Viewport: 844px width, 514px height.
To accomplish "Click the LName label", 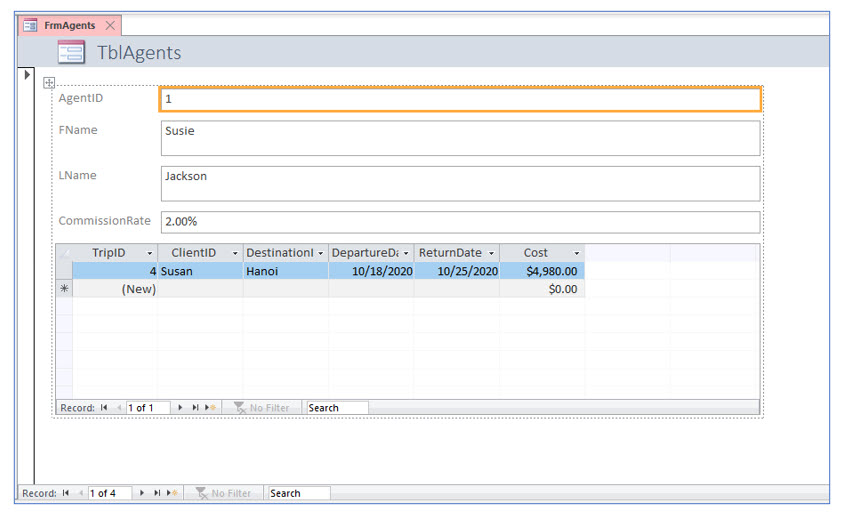I will [78, 175].
